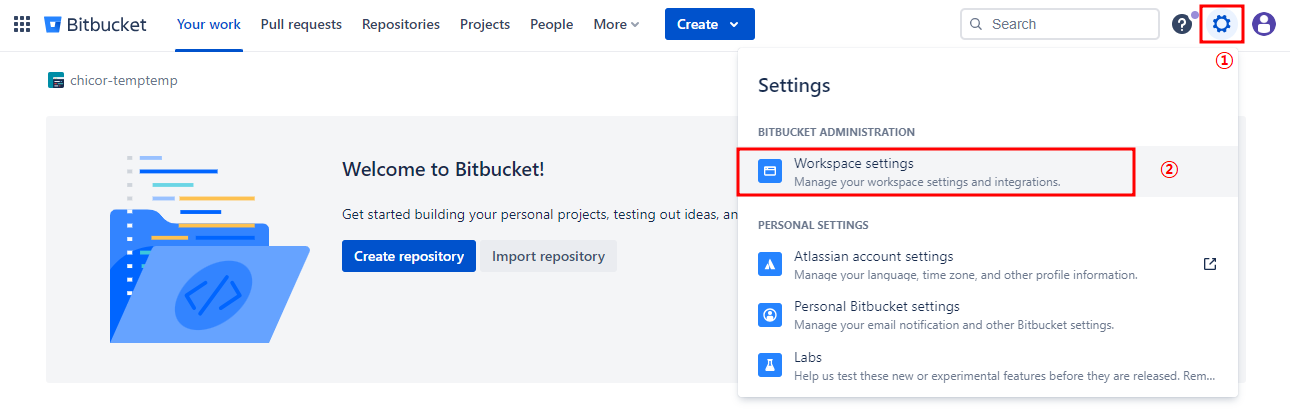Open the user profile avatar
Viewport: 1290px width, 416px height.
[x=1264, y=24]
